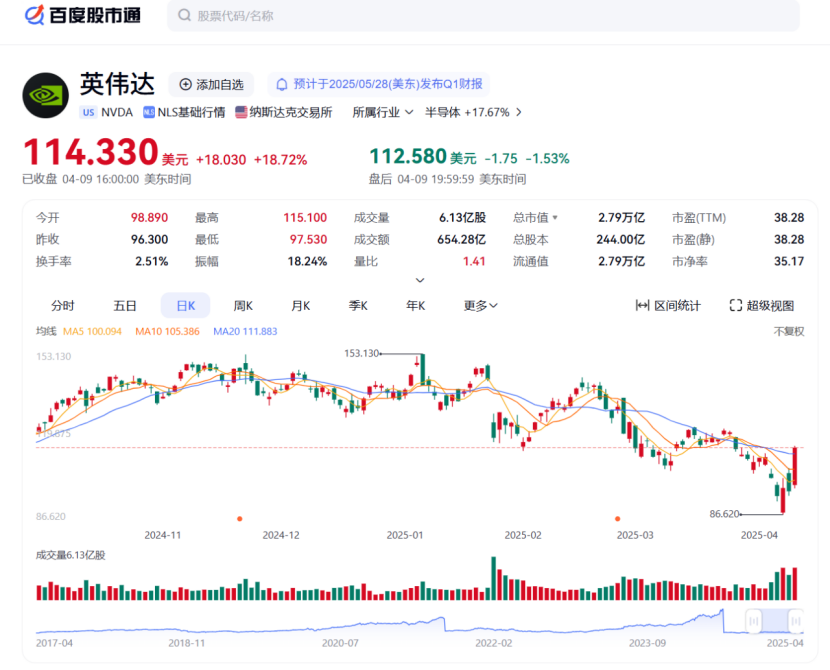Toggle the 不复权 adjustment setting
The height and width of the screenshot is (670, 830).
[788, 331]
